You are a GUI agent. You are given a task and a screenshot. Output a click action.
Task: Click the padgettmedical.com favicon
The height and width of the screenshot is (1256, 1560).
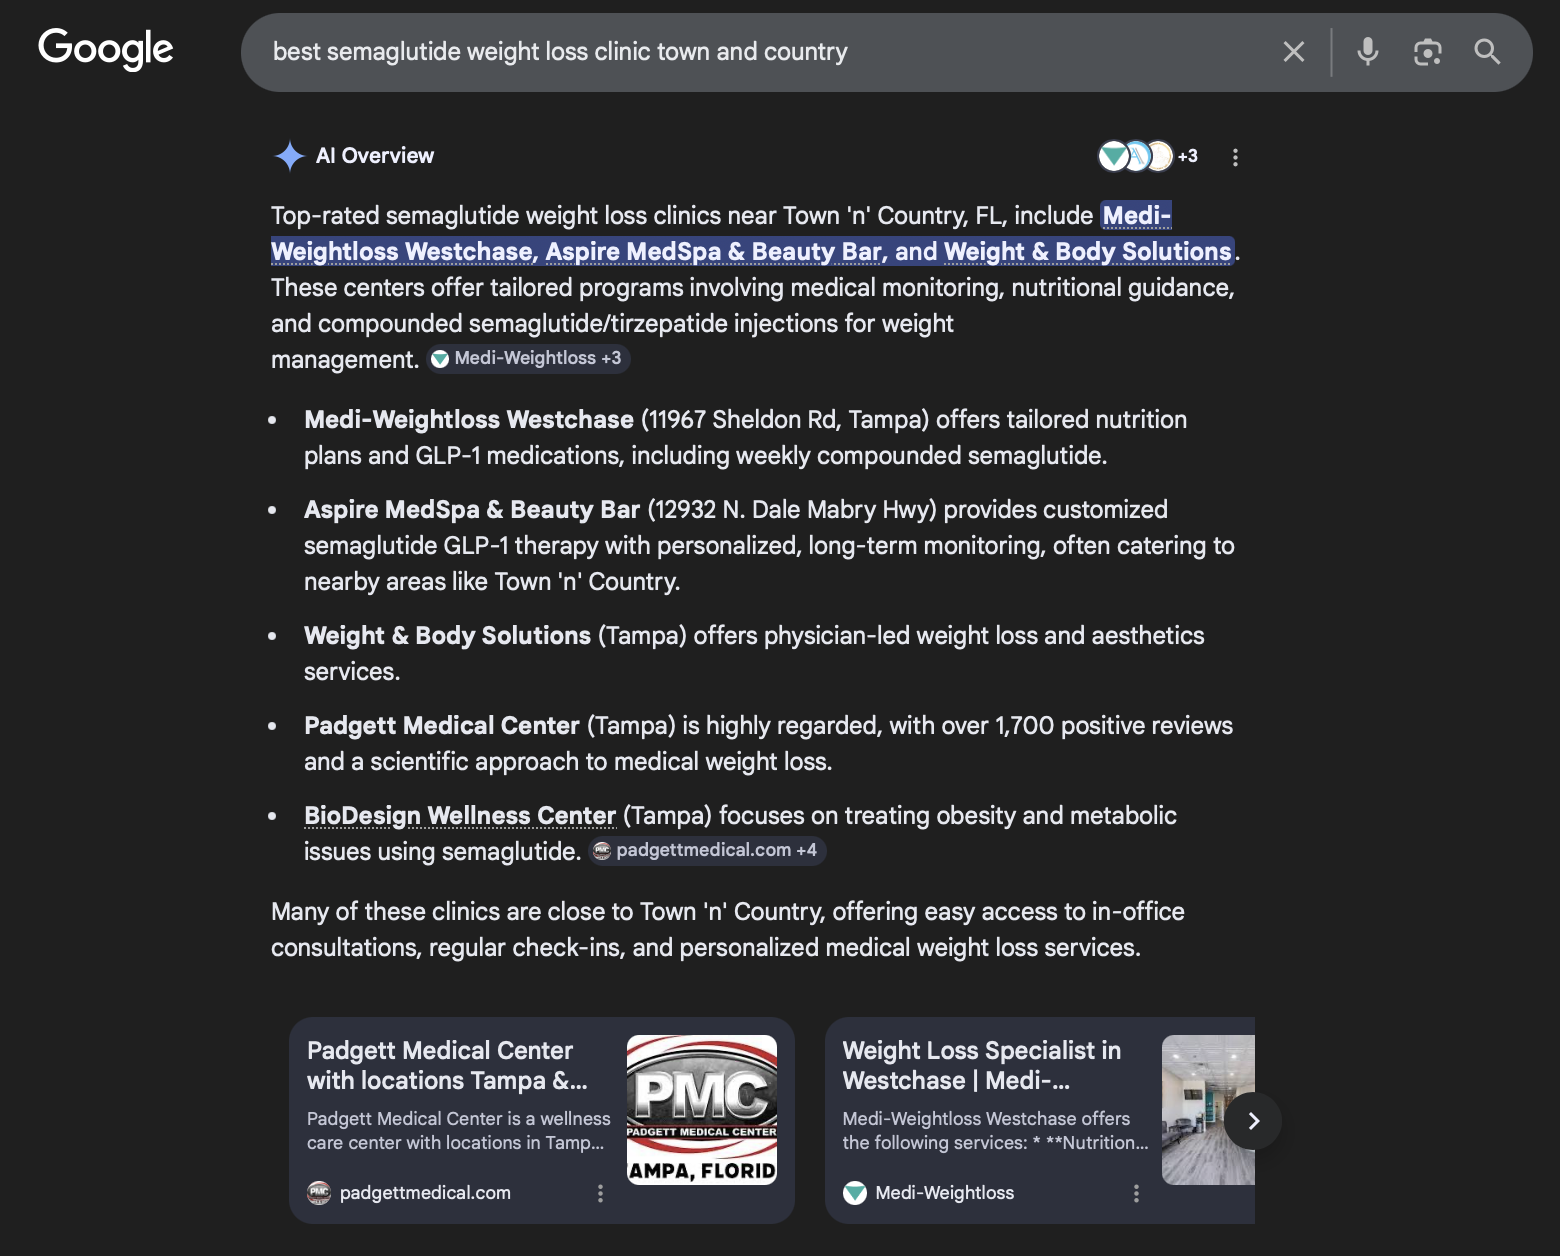[x=319, y=1193]
